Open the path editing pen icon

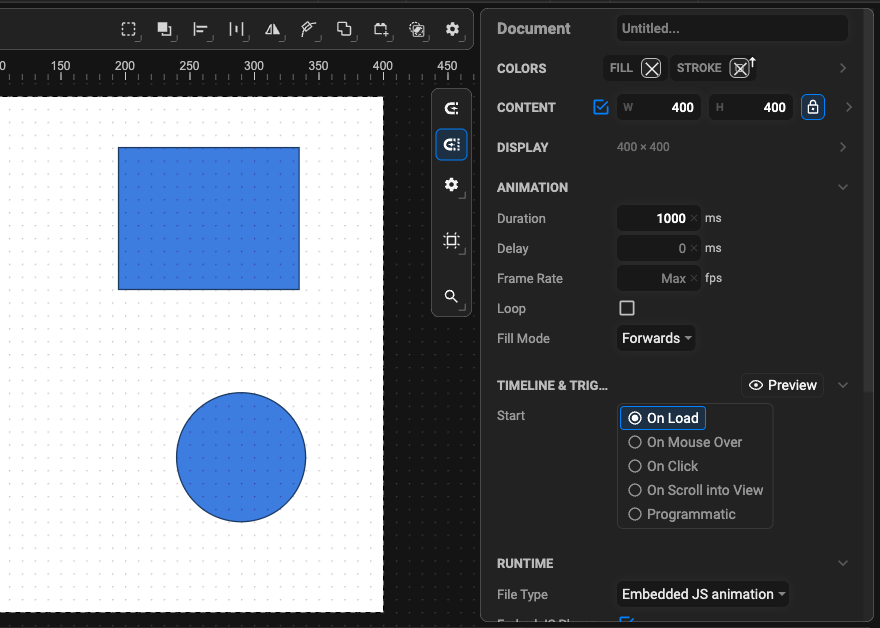308,29
